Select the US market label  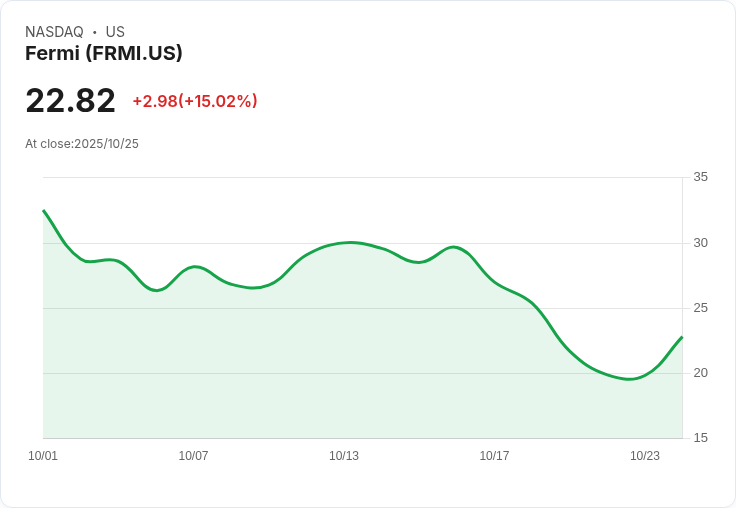point(115,32)
